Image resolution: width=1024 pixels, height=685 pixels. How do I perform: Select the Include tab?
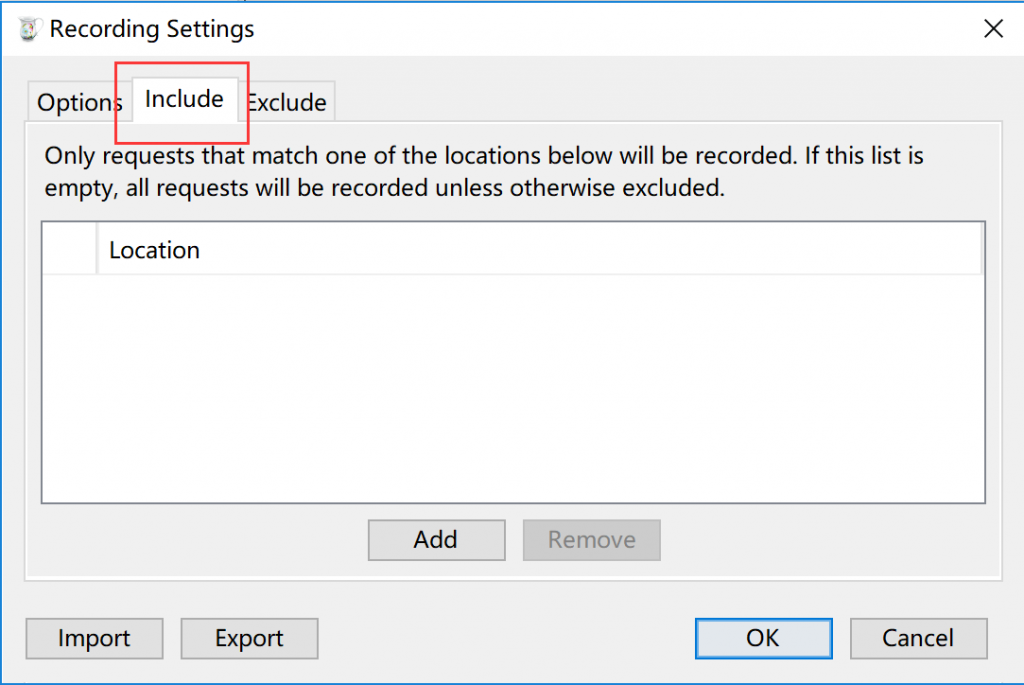(184, 99)
